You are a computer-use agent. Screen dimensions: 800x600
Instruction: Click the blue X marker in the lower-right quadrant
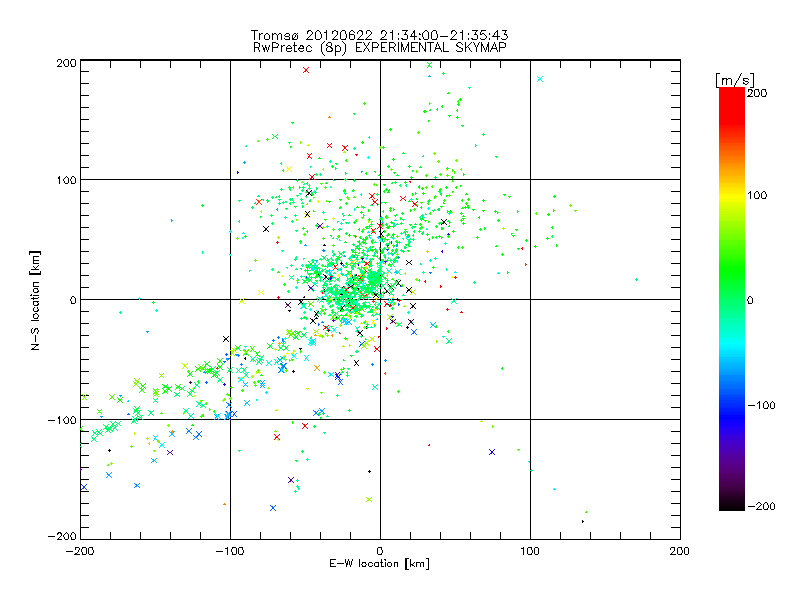pos(492,452)
